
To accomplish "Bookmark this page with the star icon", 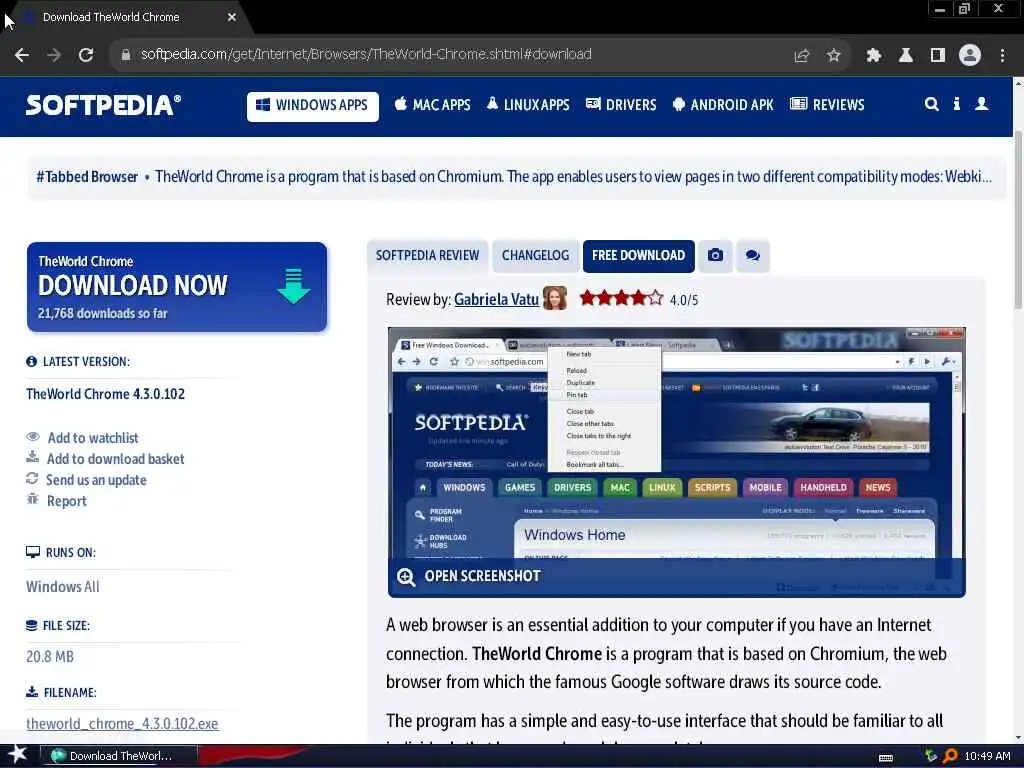I will (833, 56).
